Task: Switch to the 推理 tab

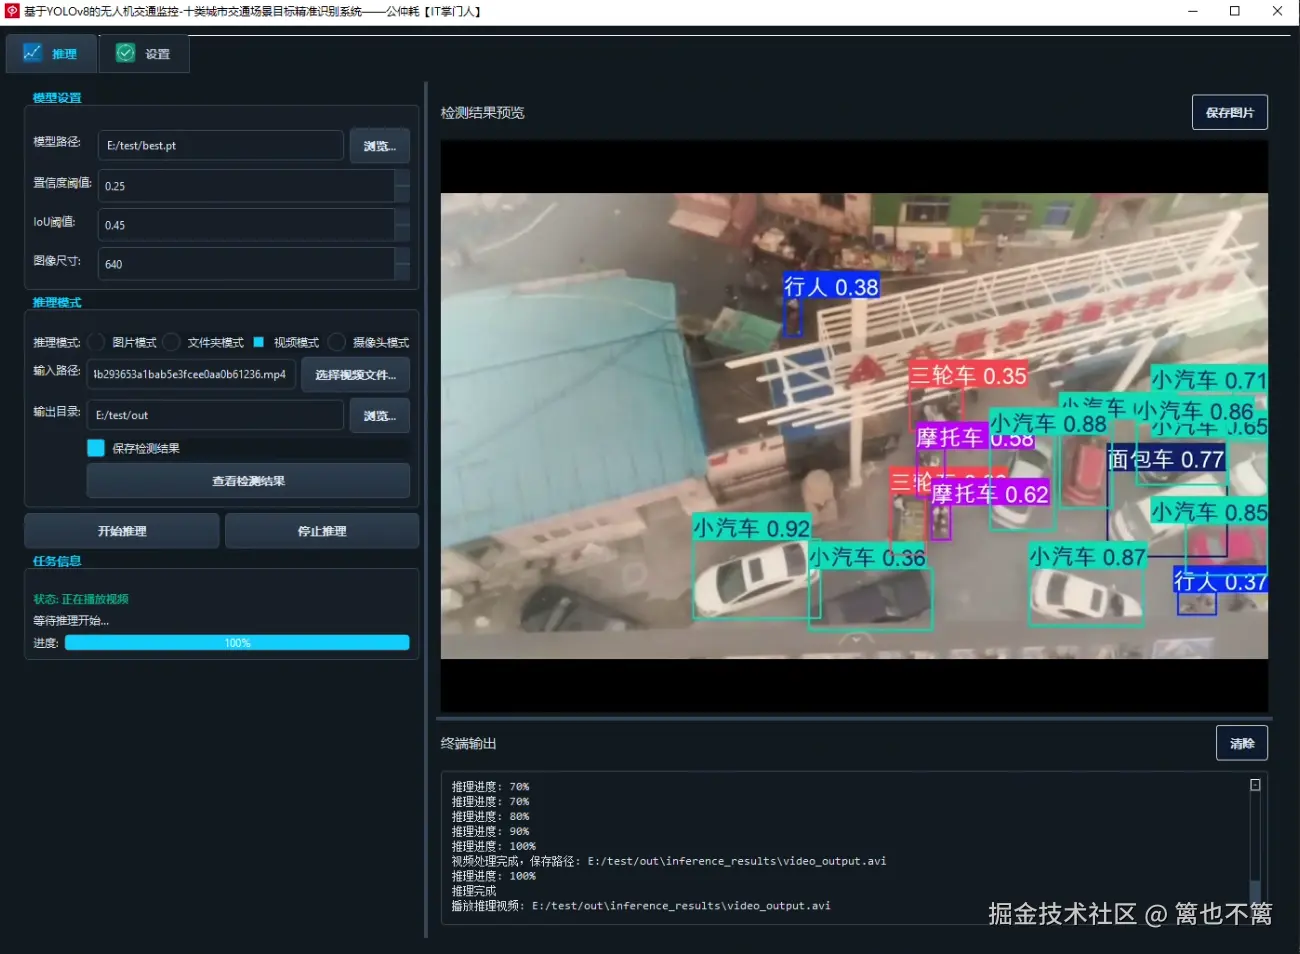Action: (51, 54)
